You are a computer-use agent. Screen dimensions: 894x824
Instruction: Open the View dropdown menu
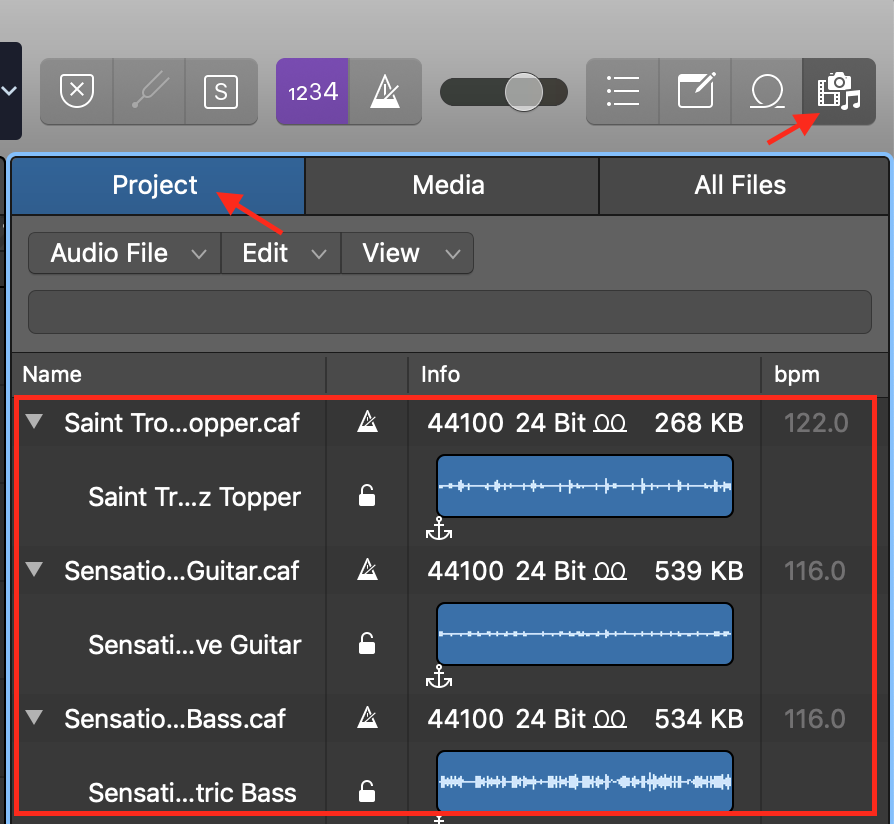pyautogui.click(x=407, y=253)
